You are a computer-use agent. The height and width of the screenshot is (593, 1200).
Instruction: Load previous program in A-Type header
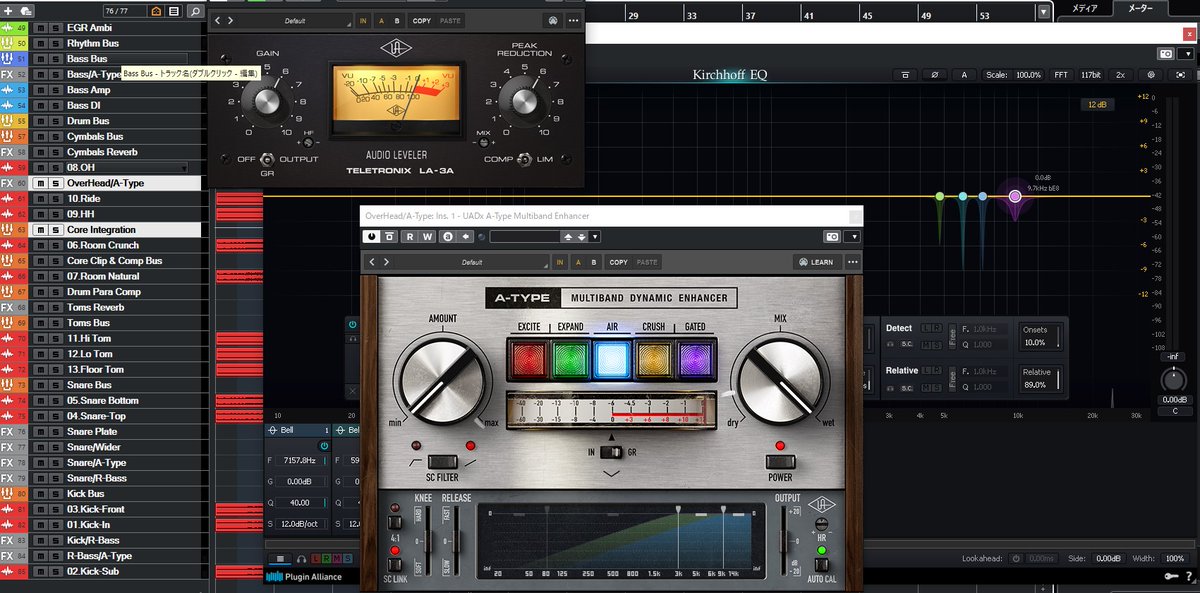coord(568,237)
